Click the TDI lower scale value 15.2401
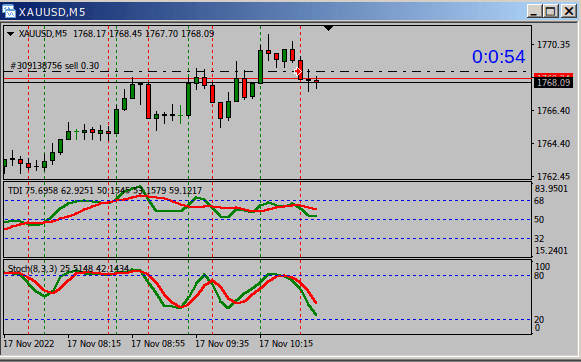 click(551, 251)
